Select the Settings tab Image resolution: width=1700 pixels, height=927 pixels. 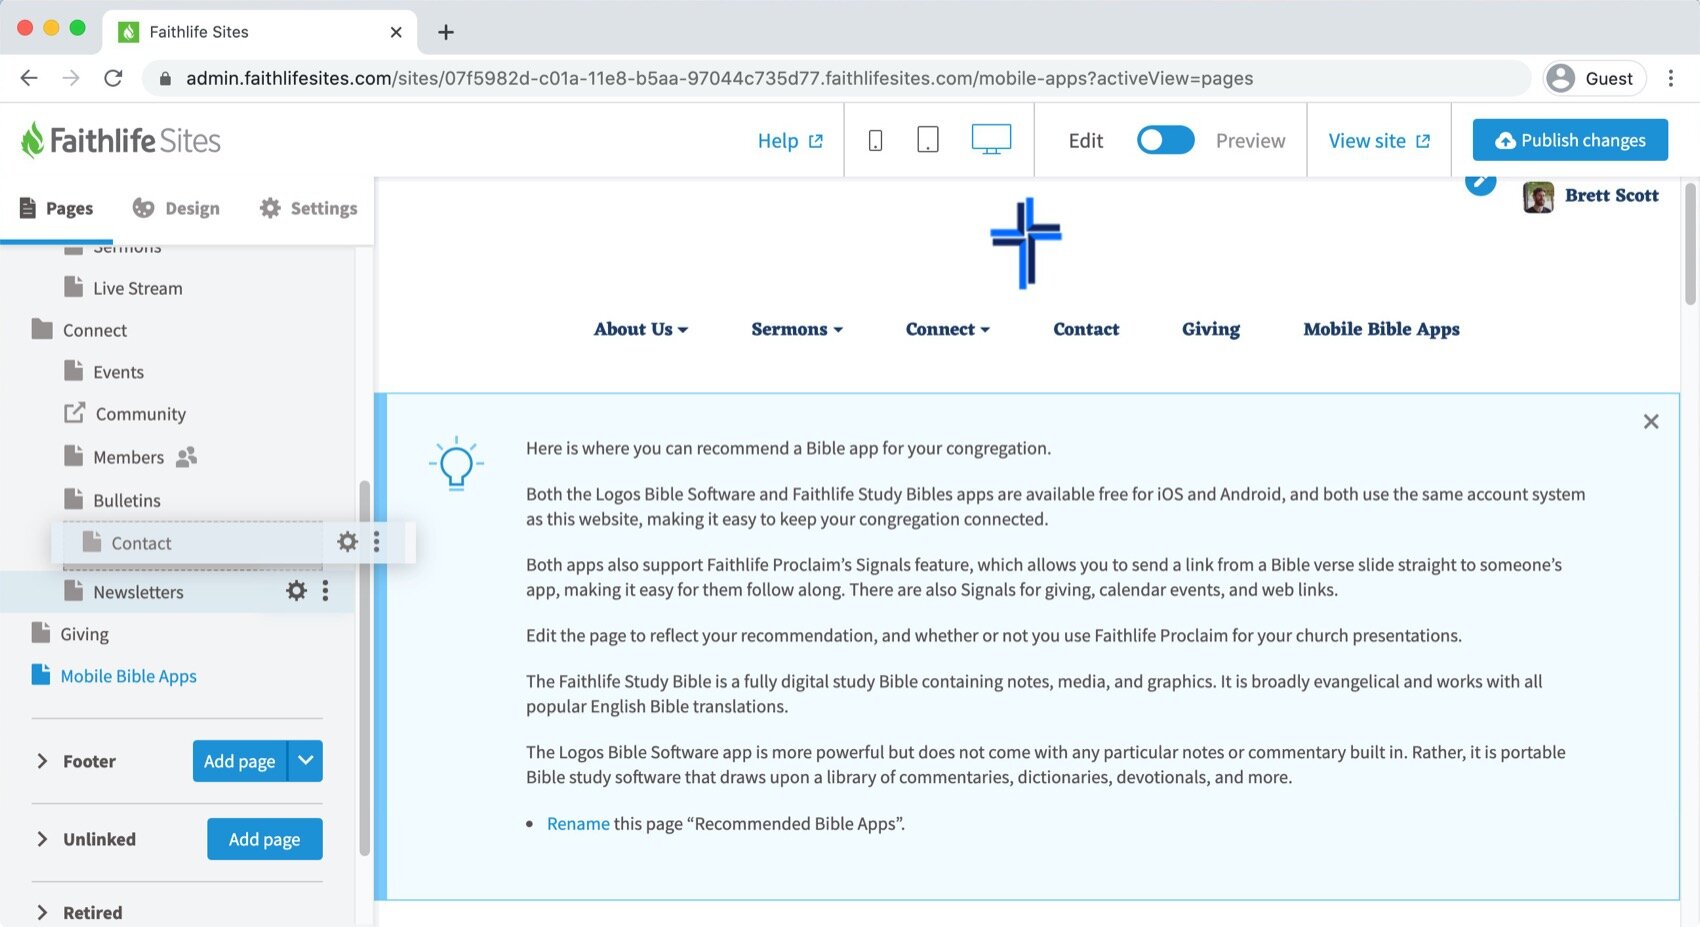pos(308,208)
